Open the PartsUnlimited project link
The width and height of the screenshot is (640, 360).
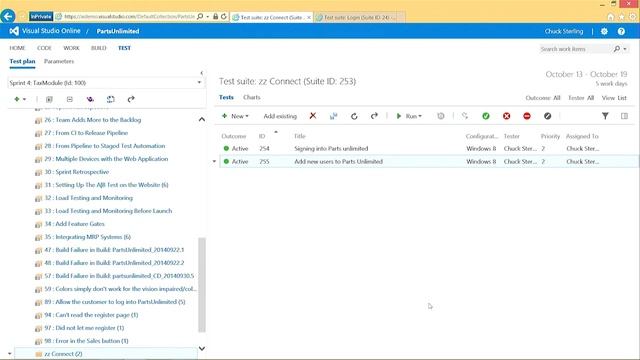(x=118, y=31)
